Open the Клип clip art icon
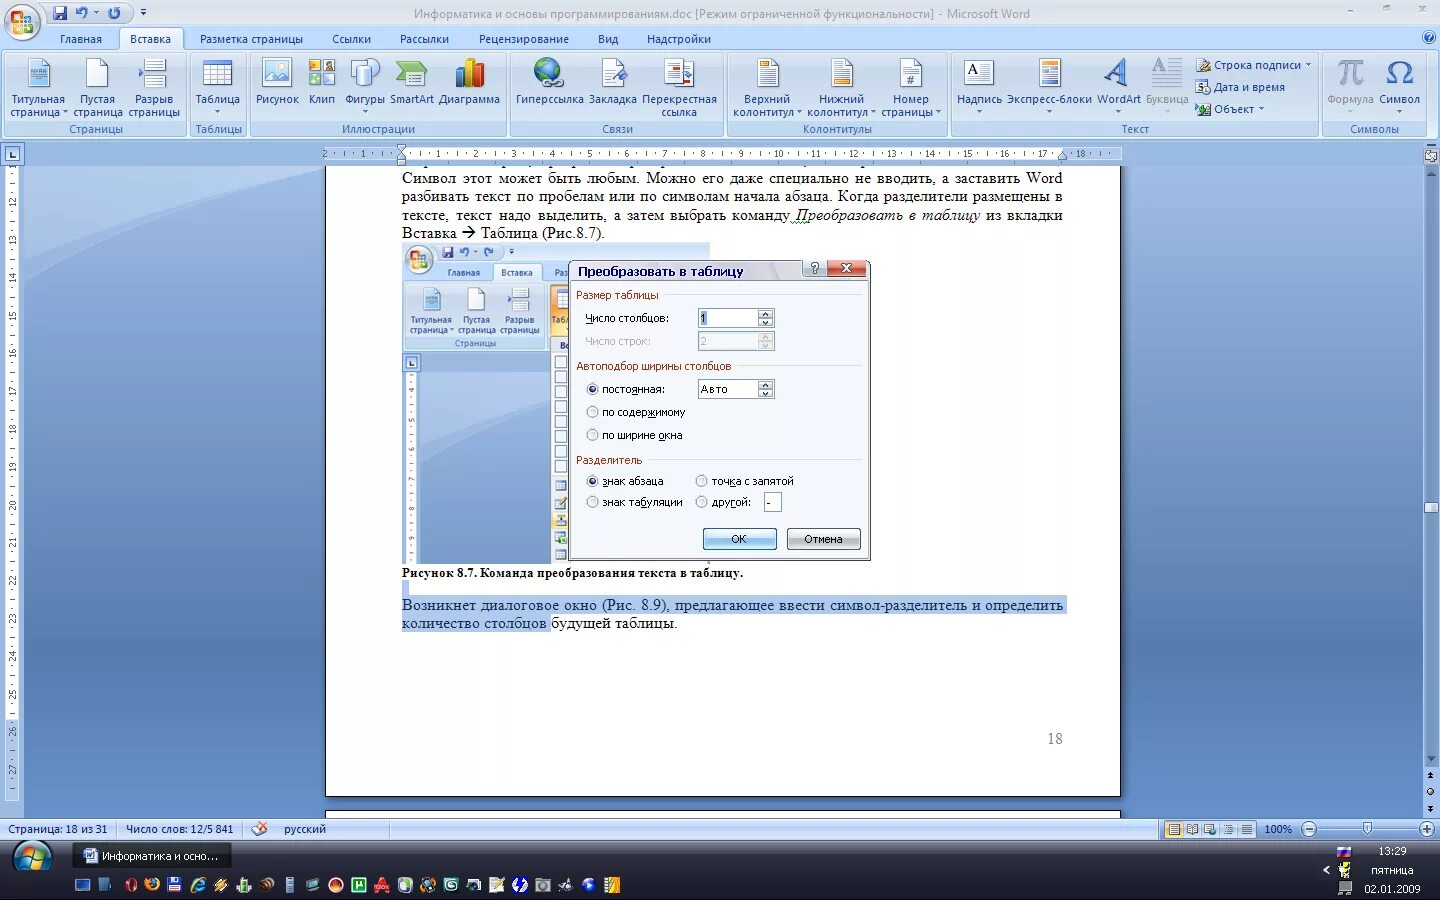The width and height of the screenshot is (1440, 900). click(x=322, y=82)
